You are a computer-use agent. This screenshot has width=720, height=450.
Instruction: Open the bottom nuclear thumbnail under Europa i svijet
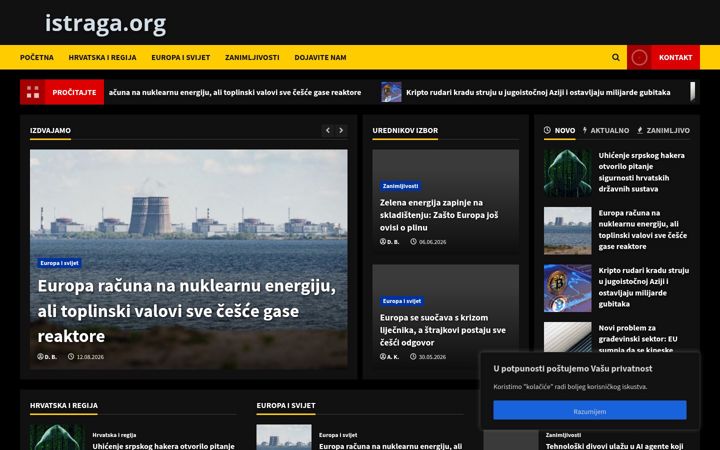tap(284, 437)
